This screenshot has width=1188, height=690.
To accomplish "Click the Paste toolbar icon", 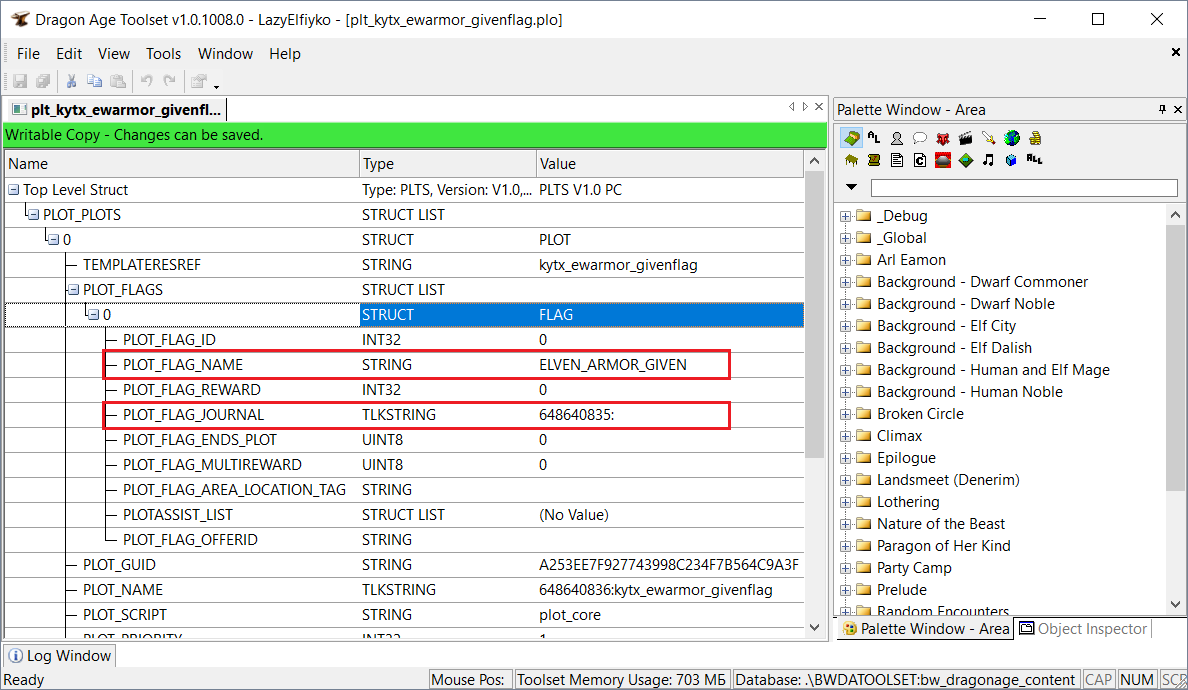I will [117, 81].
